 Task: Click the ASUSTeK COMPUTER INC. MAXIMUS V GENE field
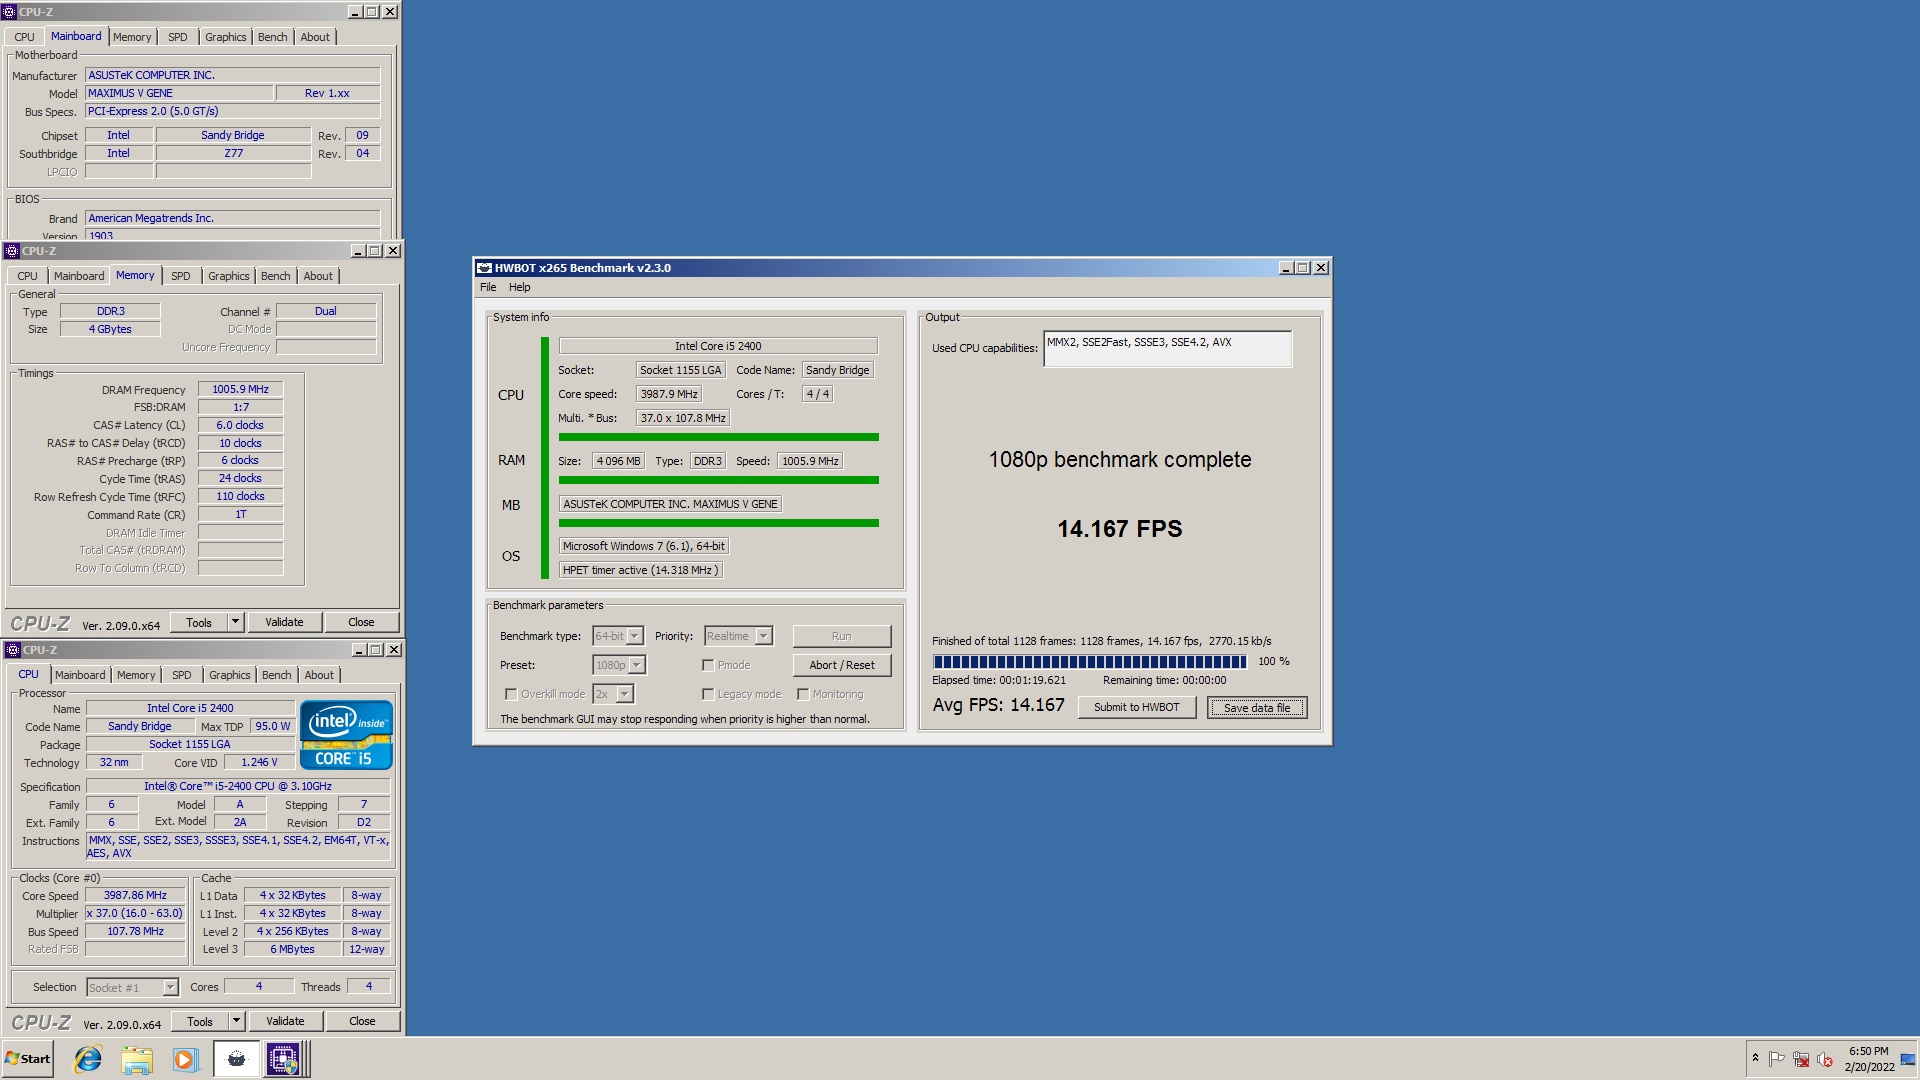pyautogui.click(x=670, y=504)
